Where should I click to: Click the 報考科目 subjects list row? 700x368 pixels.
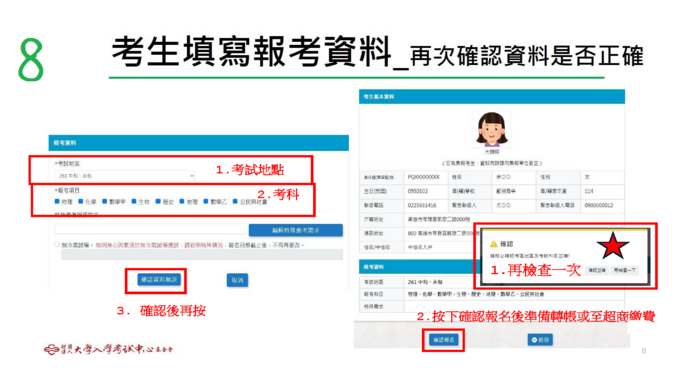(x=492, y=294)
